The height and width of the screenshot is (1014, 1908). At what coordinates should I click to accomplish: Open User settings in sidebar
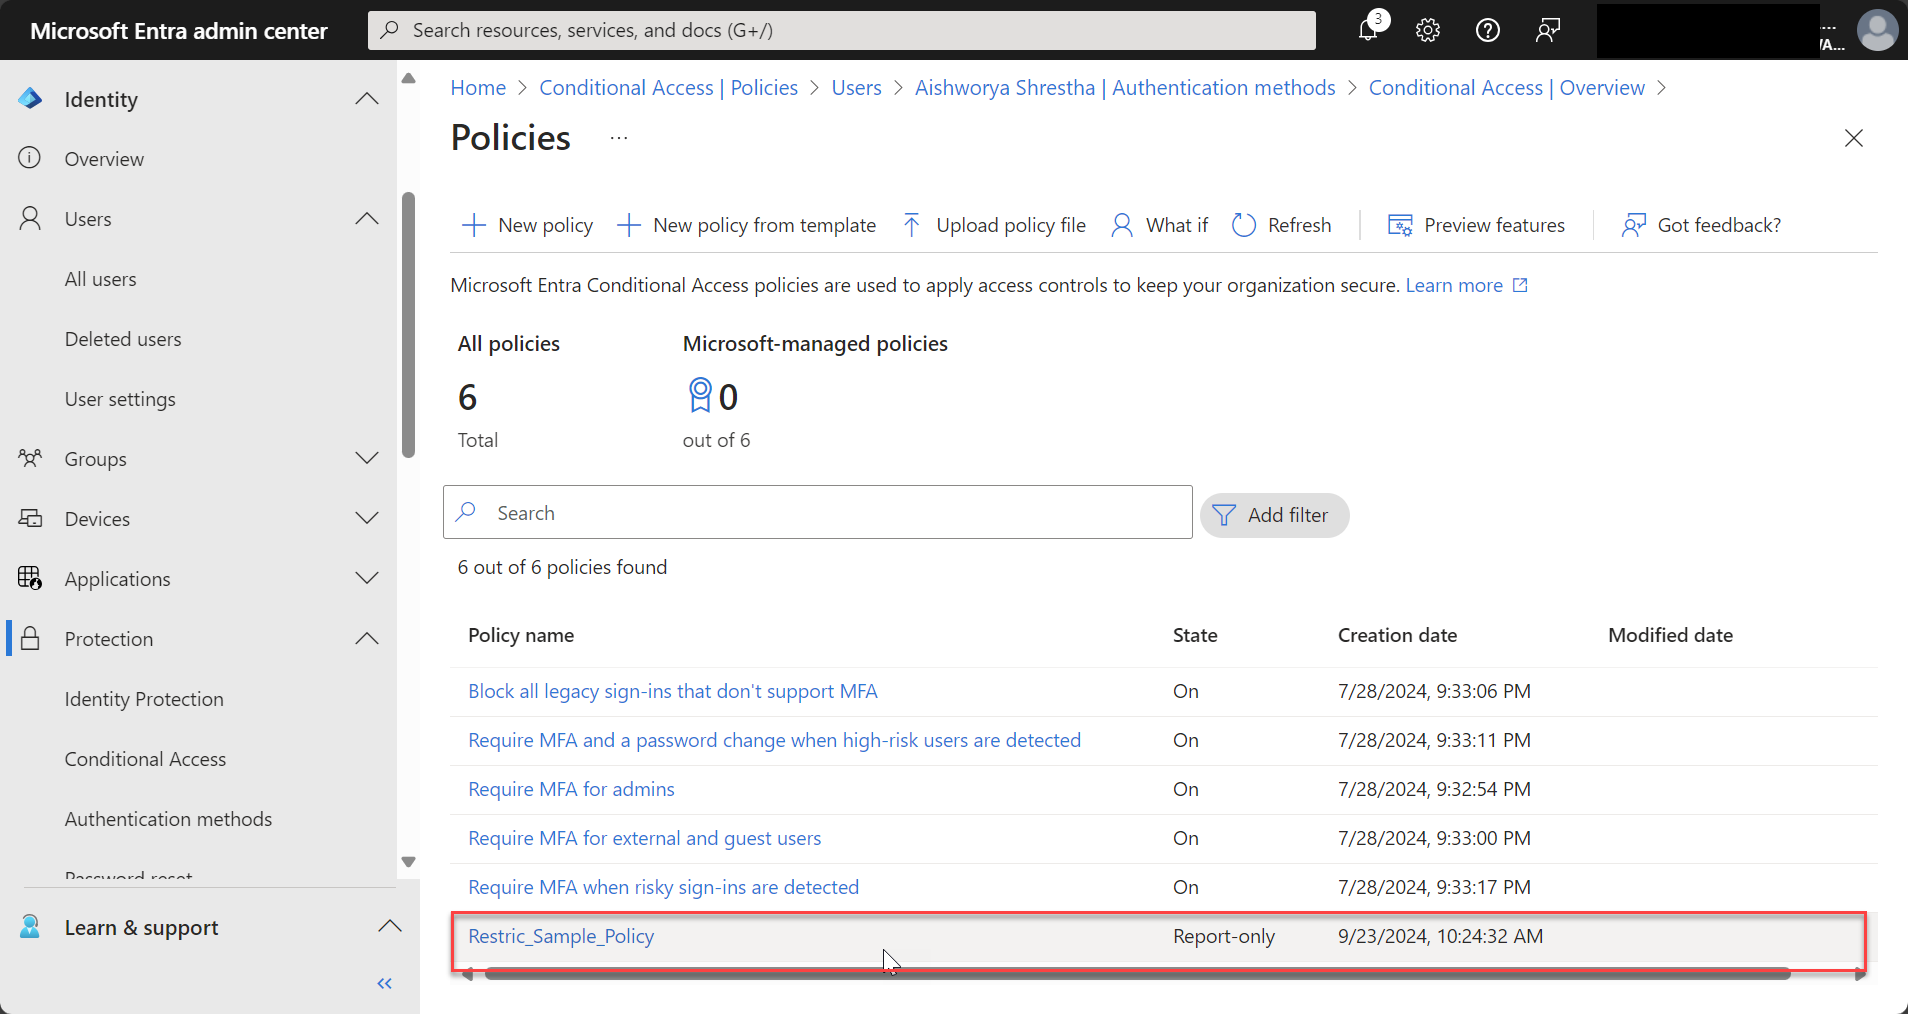coord(120,399)
